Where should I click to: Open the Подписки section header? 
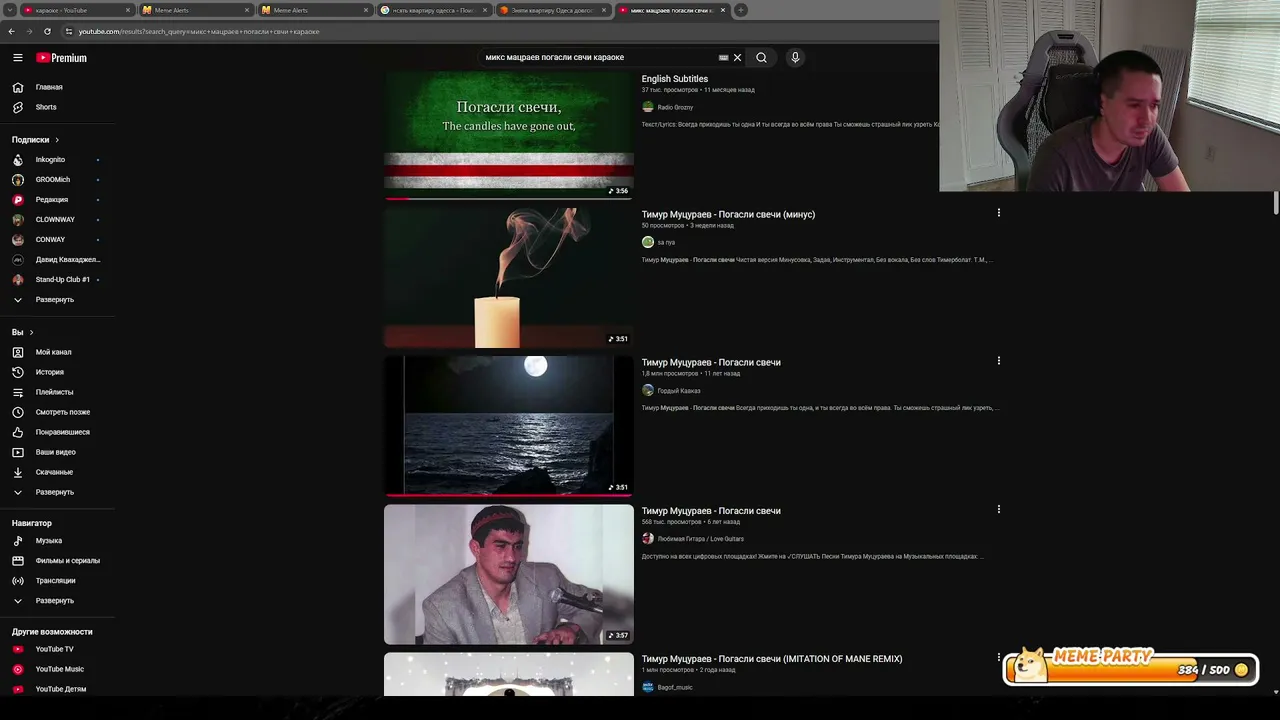(x=36, y=140)
